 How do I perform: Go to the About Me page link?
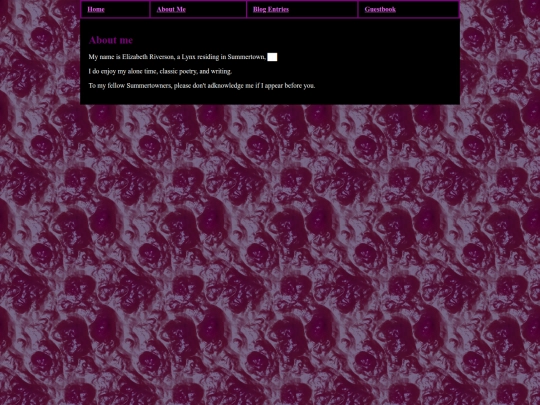click(x=171, y=9)
